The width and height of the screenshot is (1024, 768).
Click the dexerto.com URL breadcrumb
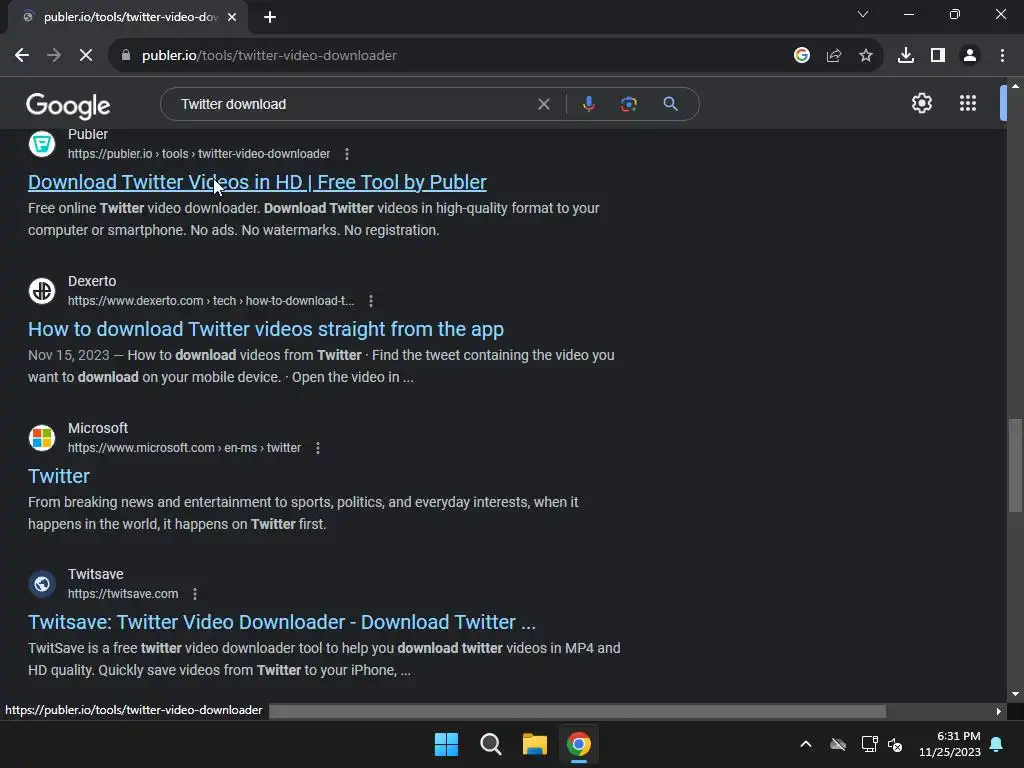point(211,301)
